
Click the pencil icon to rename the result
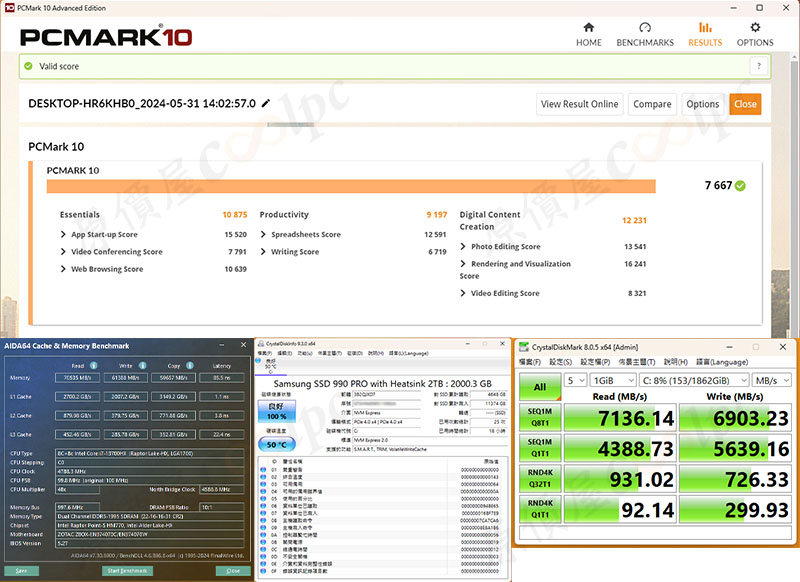[x=266, y=104]
